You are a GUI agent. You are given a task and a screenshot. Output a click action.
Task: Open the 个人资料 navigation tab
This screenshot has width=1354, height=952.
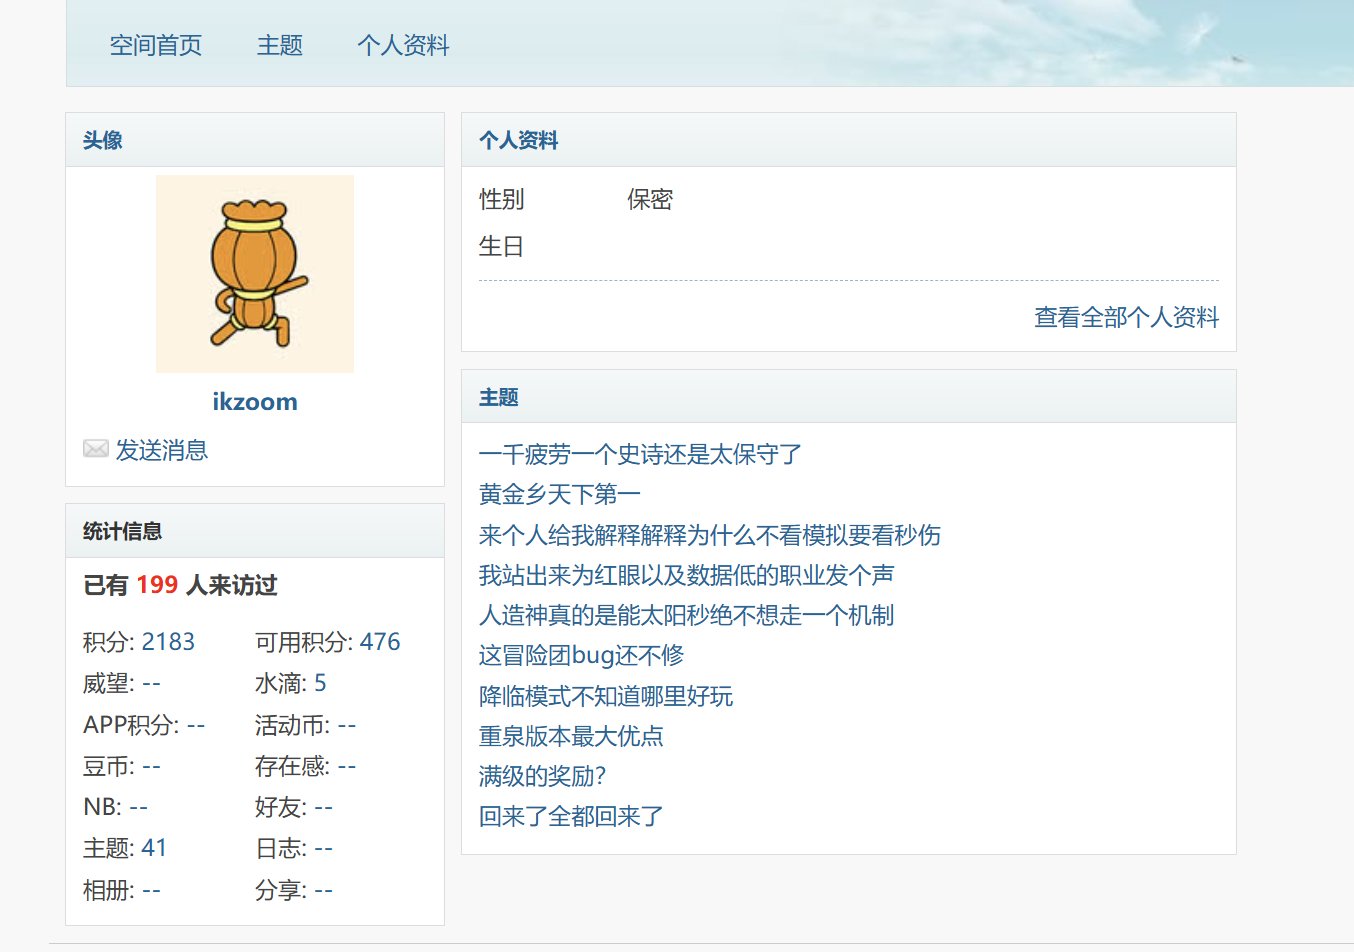(x=404, y=45)
